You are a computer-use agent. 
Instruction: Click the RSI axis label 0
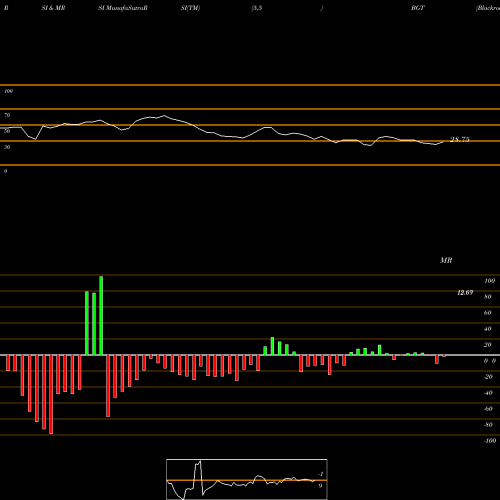pyautogui.click(x=5, y=171)
